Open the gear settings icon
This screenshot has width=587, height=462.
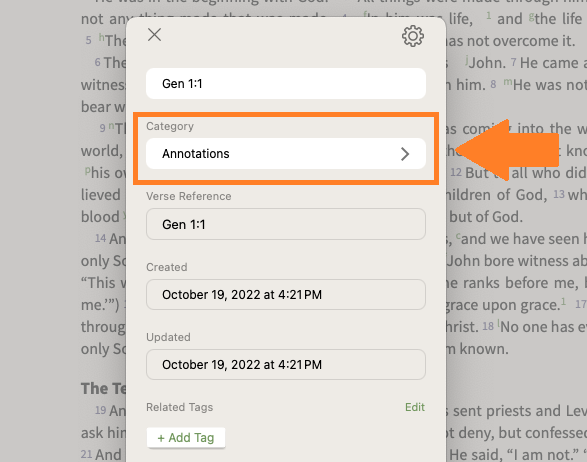413,36
